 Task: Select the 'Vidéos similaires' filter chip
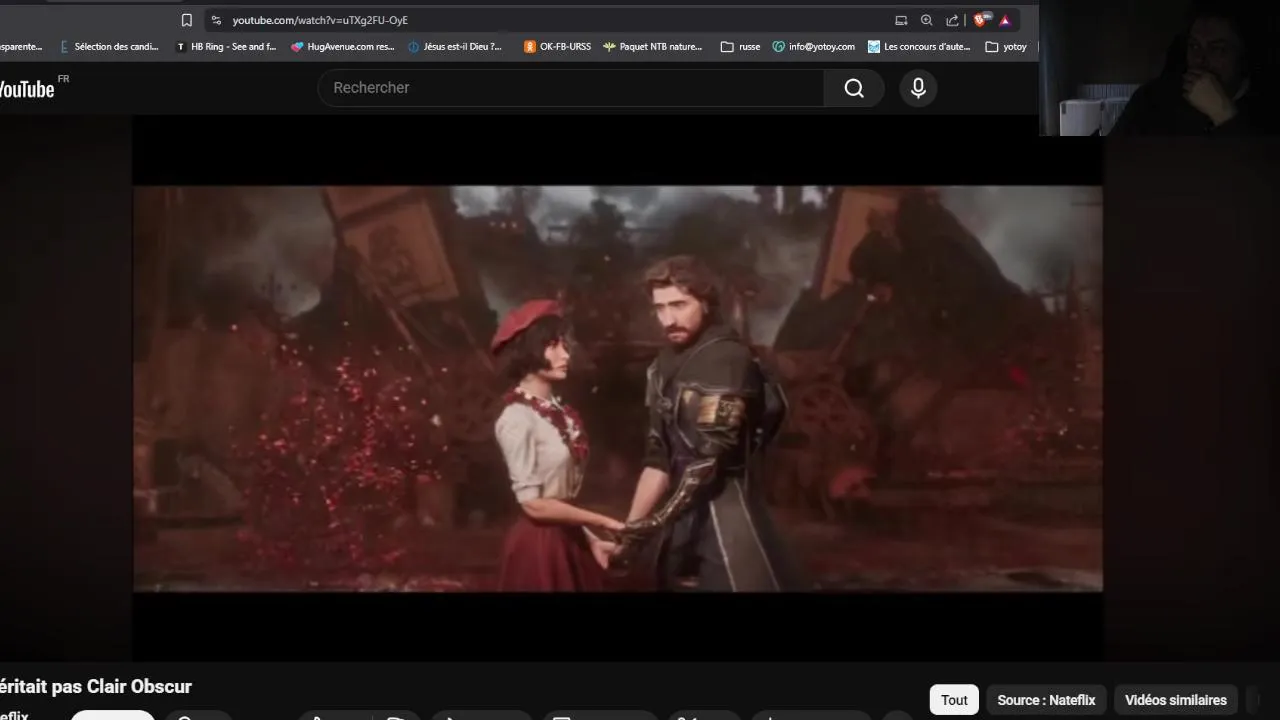[1176, 700]
